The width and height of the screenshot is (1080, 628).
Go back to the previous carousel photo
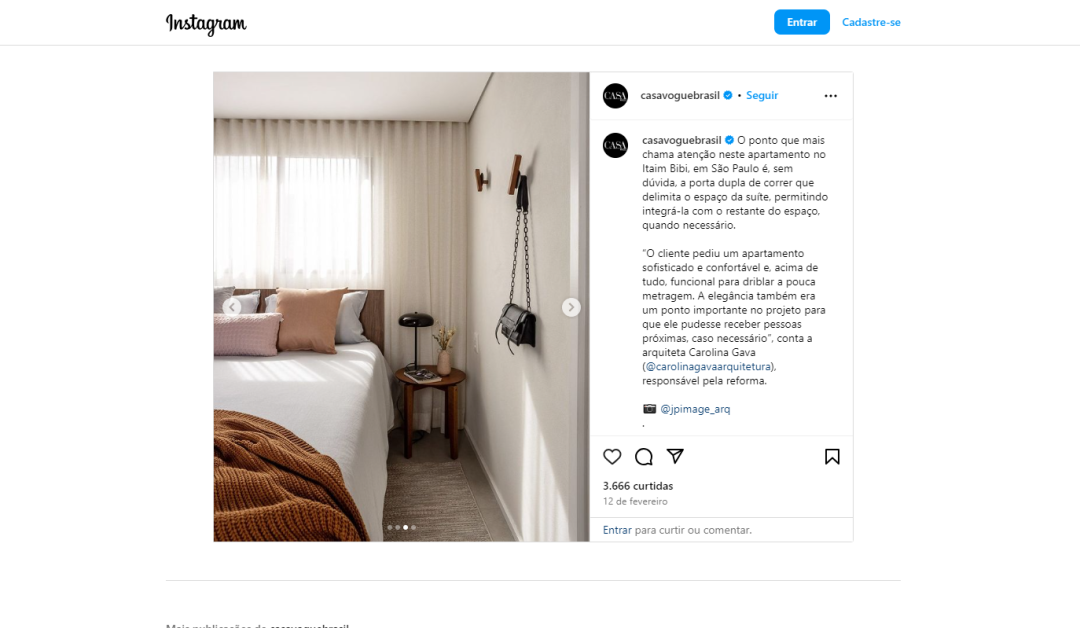[232, 307]
